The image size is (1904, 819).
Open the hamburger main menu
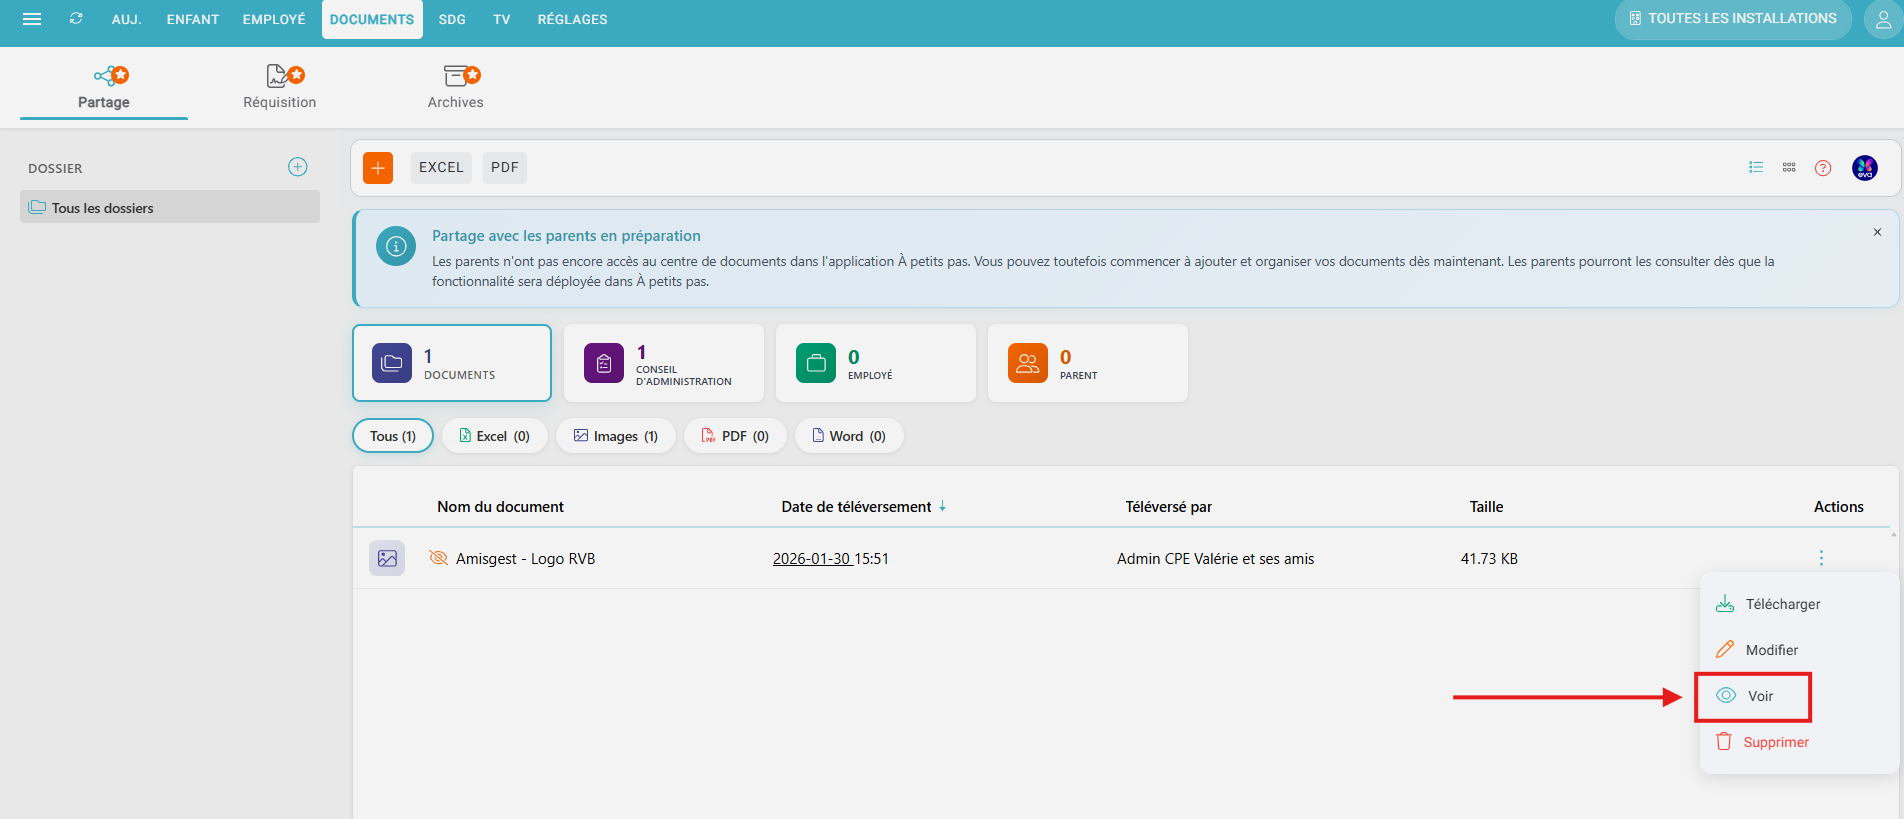tap(32, 19)
